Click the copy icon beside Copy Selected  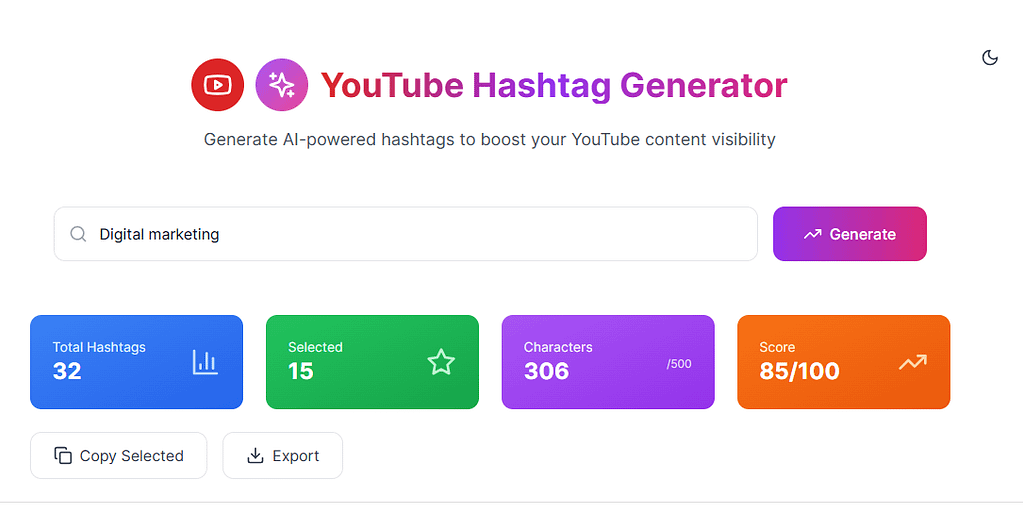63,456
